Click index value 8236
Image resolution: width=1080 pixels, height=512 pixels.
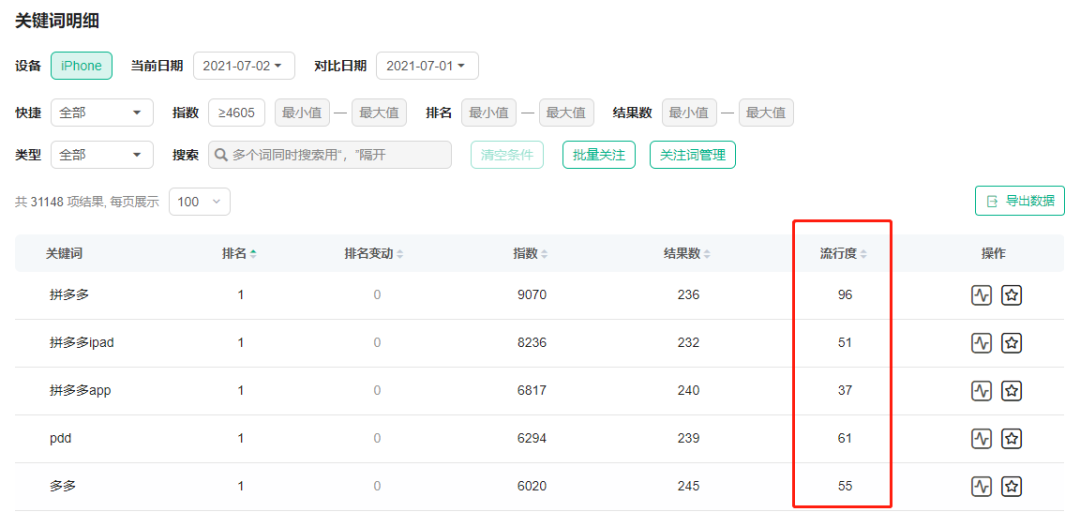[532, 342]
